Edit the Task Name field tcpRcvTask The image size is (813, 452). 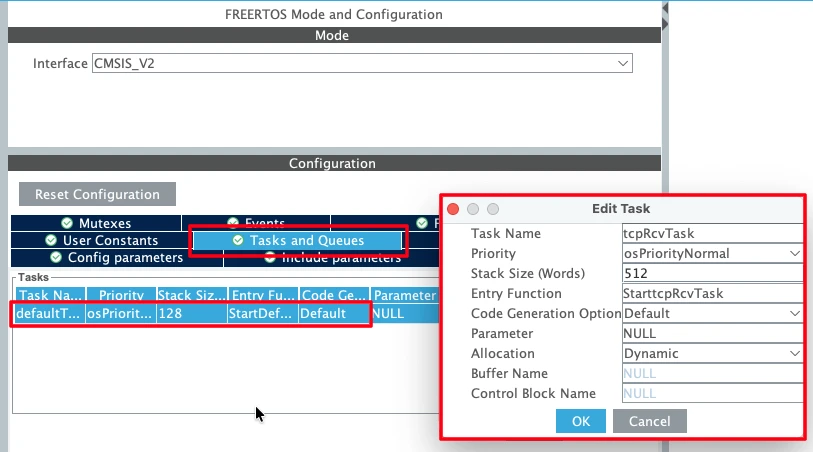click(x=712, y=233)
